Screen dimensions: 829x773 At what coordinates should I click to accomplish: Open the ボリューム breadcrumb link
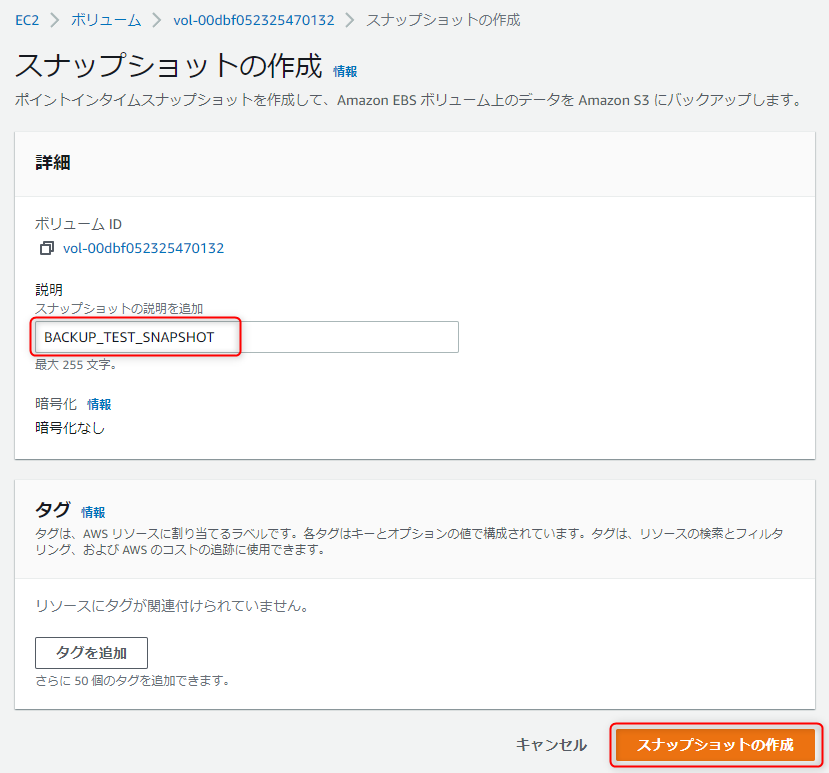click(106, 21)
